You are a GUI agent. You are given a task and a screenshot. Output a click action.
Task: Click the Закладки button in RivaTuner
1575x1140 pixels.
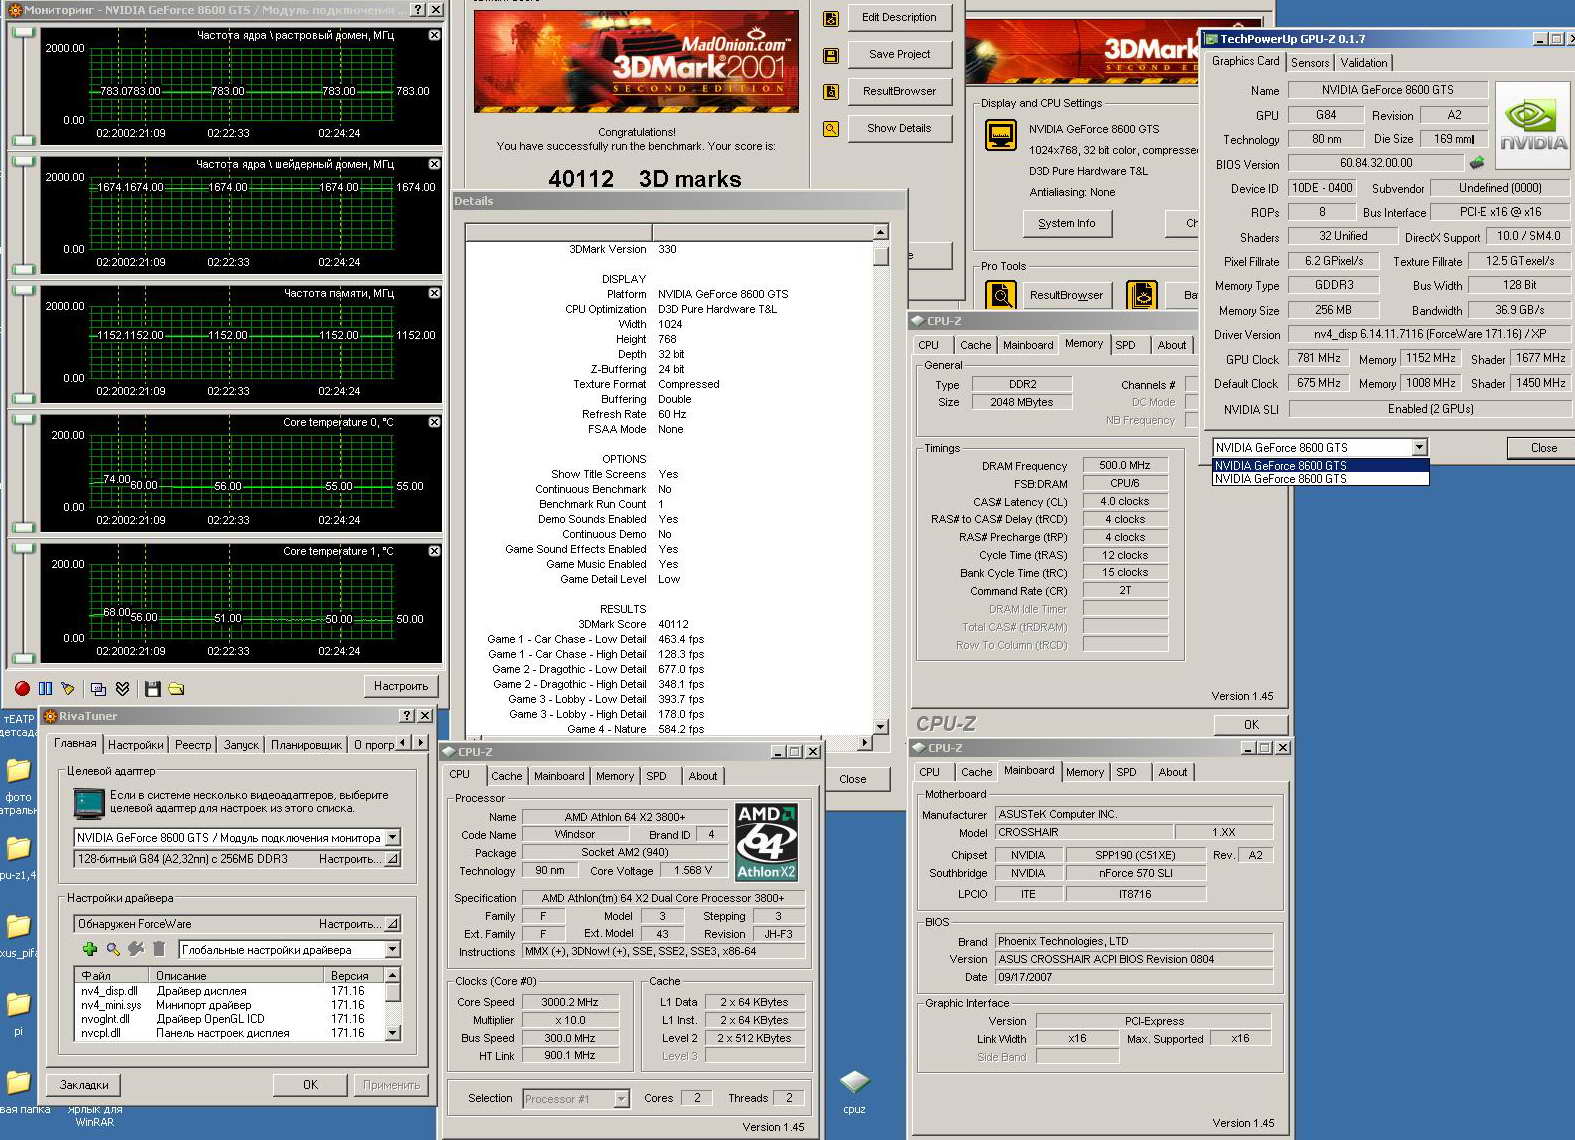84,1085
